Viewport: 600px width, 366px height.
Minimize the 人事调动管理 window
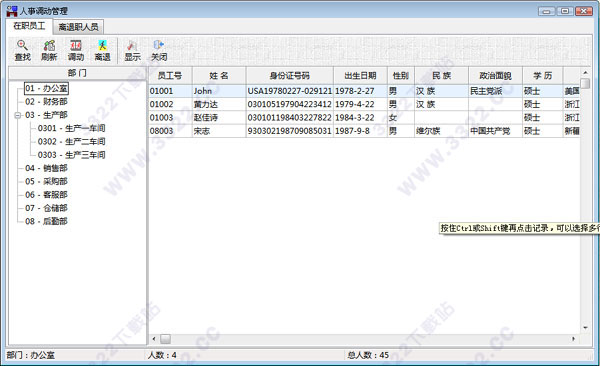point(546,11)
